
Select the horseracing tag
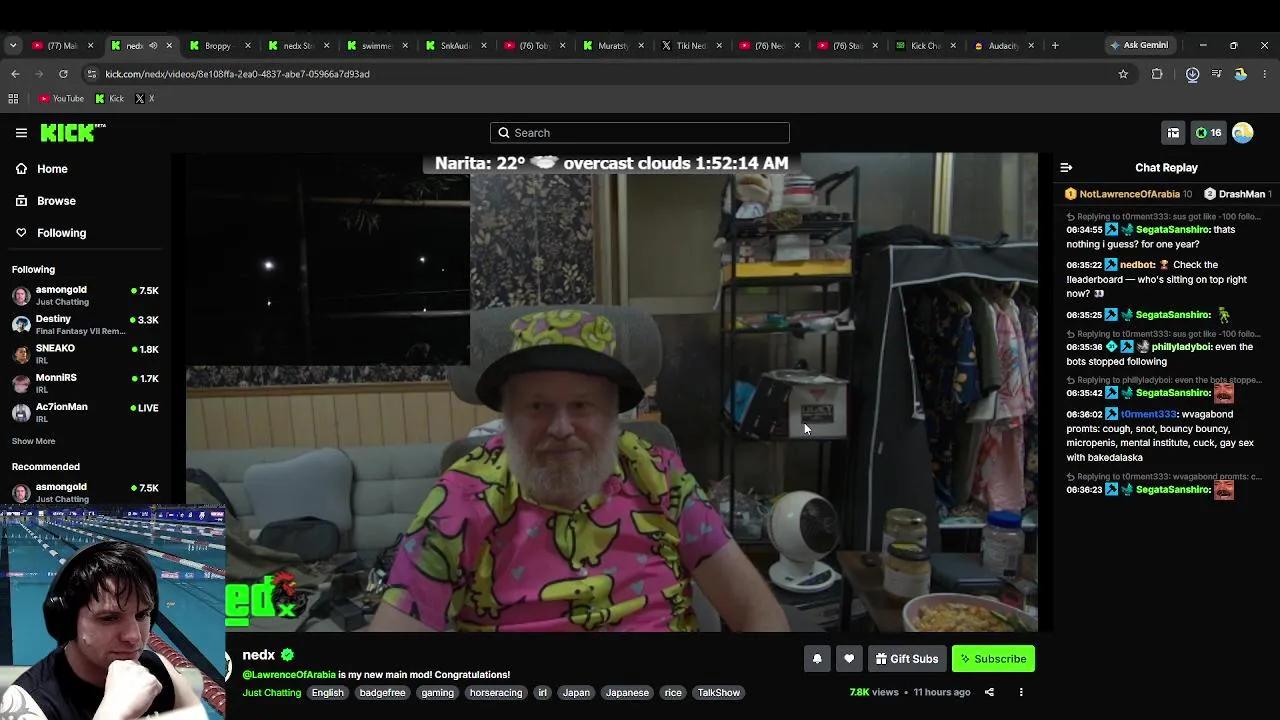coord(496,692)
